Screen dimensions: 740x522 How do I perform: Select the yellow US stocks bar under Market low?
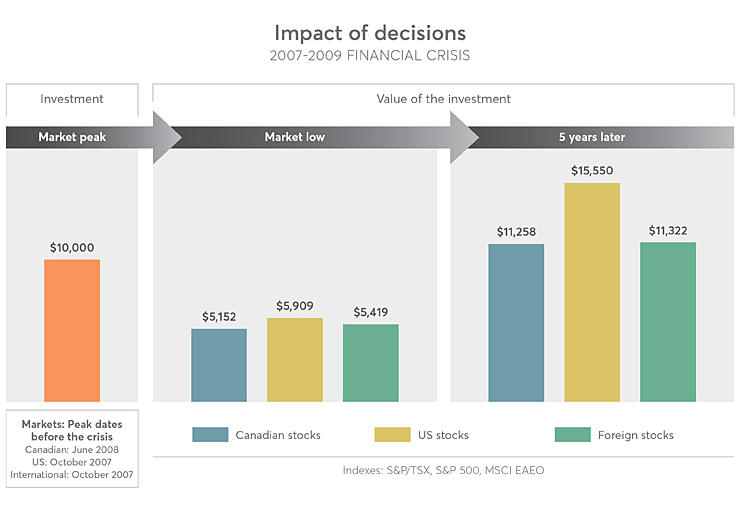(x=295, y=359)
